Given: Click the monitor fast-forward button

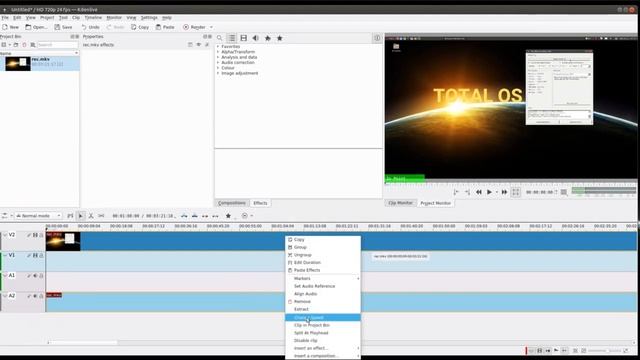Looking at the screenshot, I should pos(504,192).
